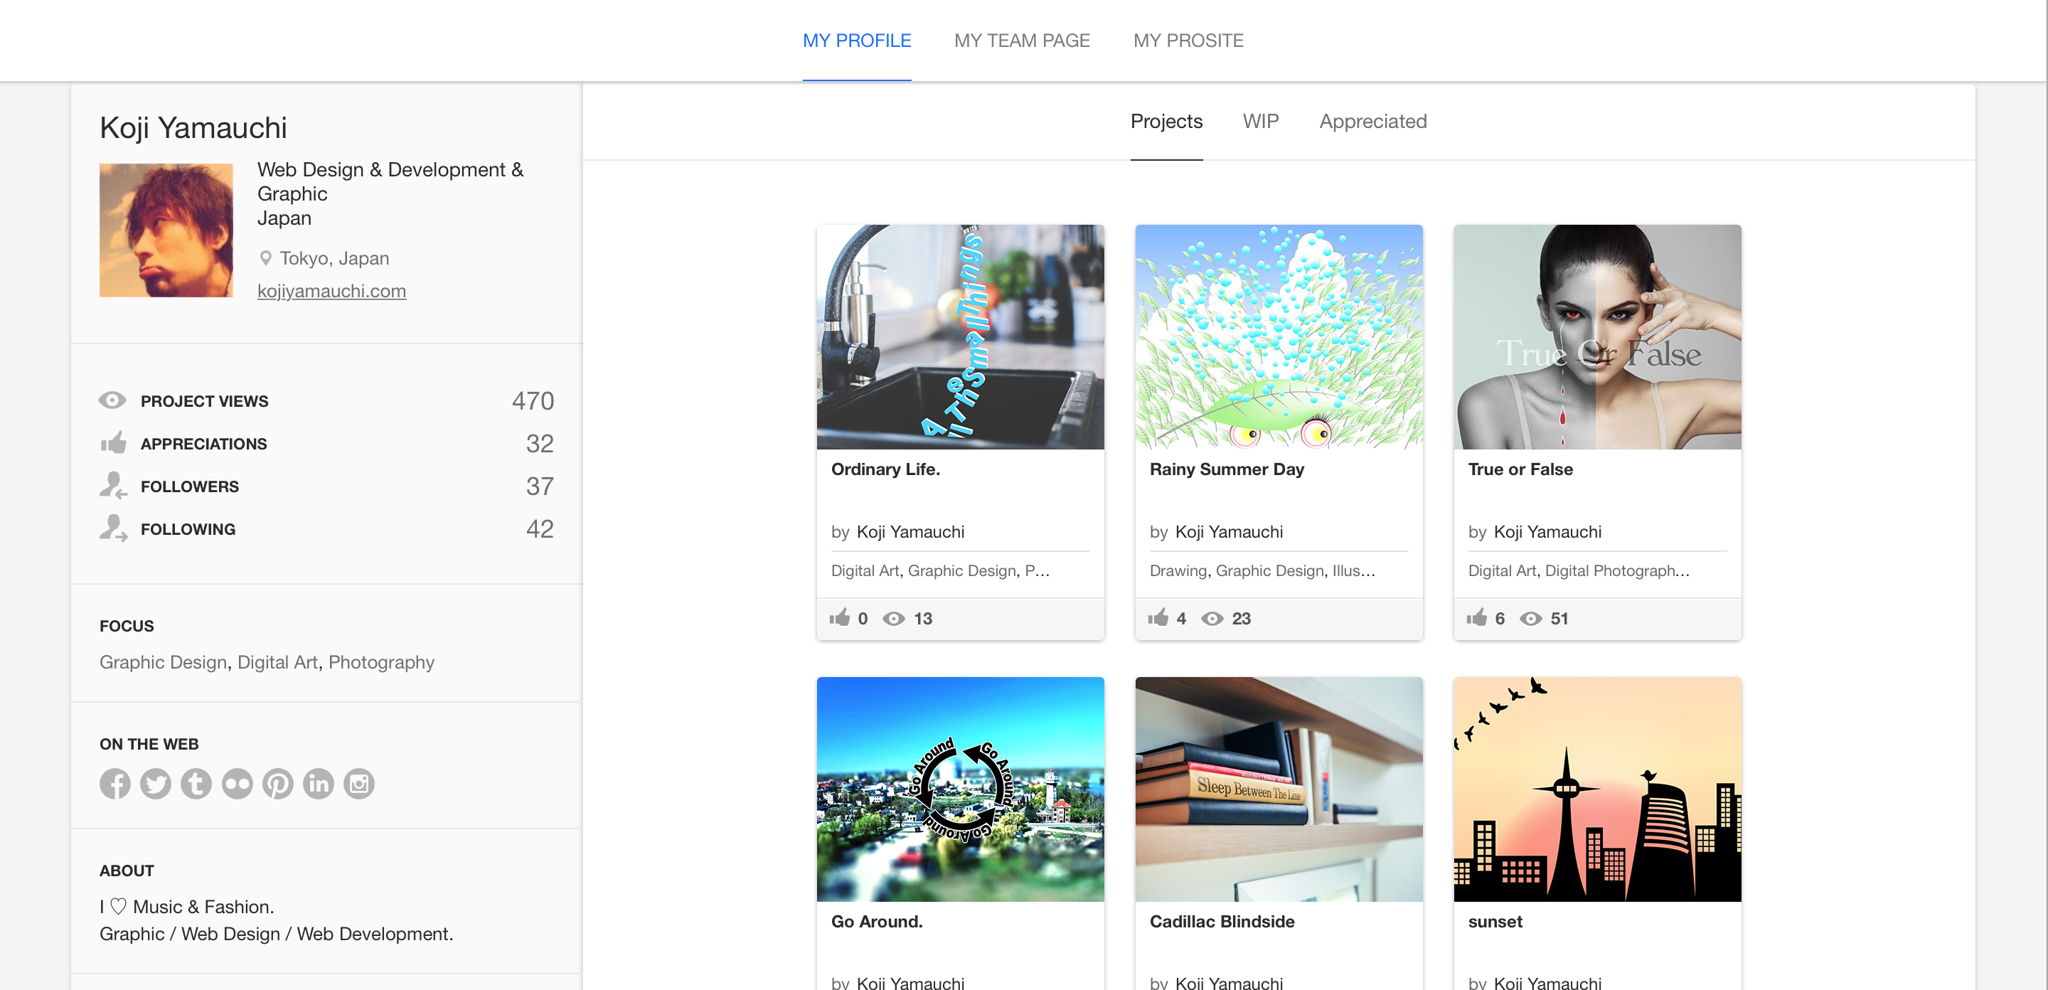Open the LinkedIn social icon
Screen dimensions: 2048x990
click(x=318, y=784)
